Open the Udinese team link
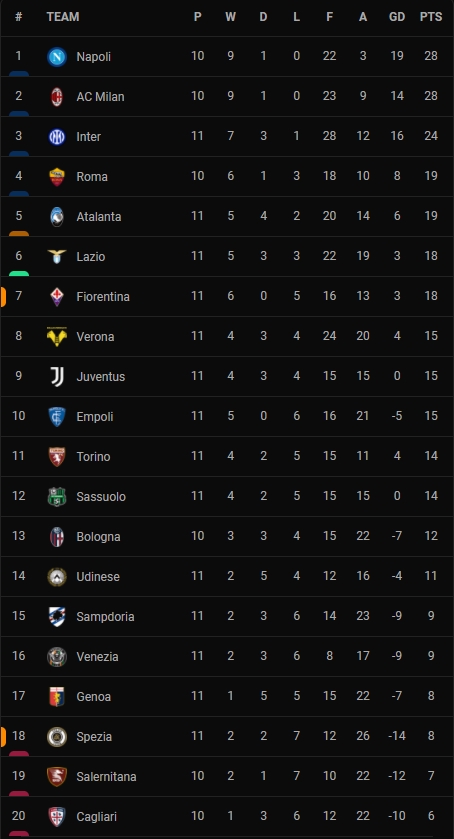This screenshot has width=454, height=839. 98,577
